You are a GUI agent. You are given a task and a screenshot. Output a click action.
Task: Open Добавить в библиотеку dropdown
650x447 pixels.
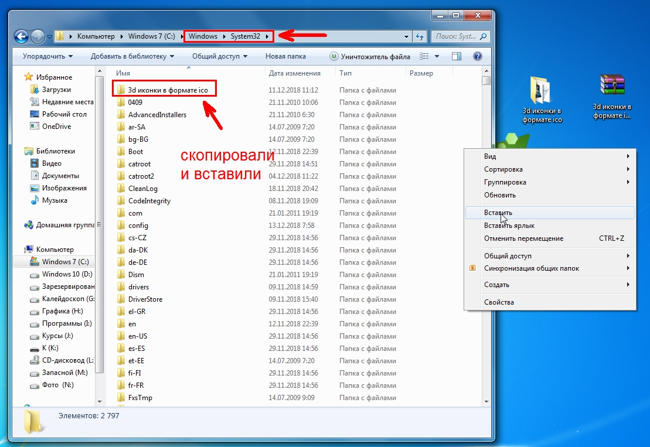132,56
